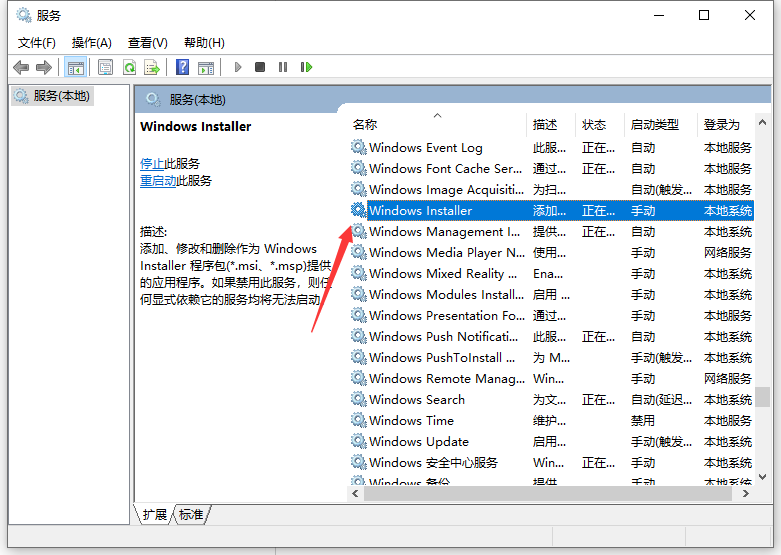Sort by the 名称 column header
781x555 pixels.
365,125
